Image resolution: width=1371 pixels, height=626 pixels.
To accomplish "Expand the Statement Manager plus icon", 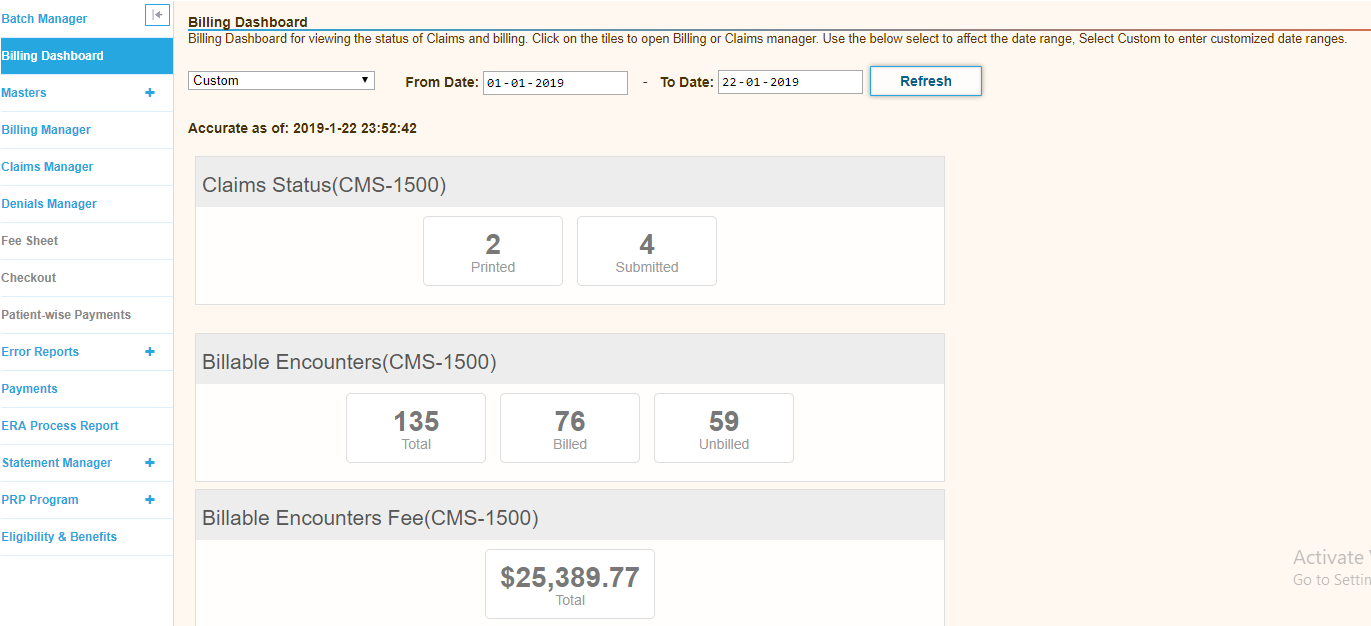I will [x=150, y=463].
